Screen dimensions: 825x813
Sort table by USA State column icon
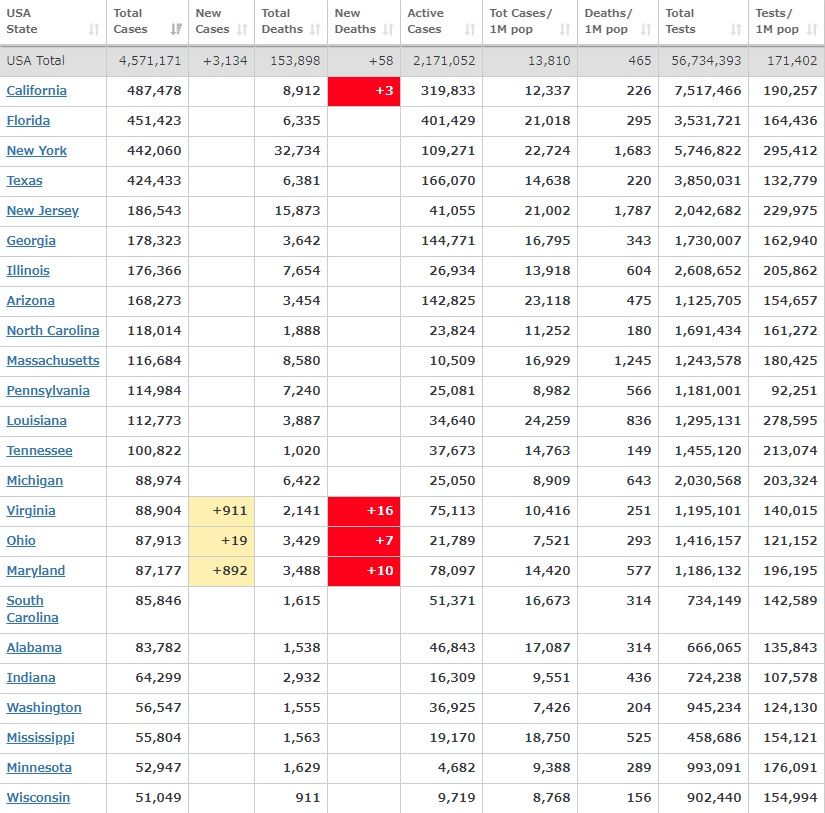coord(94,30)
